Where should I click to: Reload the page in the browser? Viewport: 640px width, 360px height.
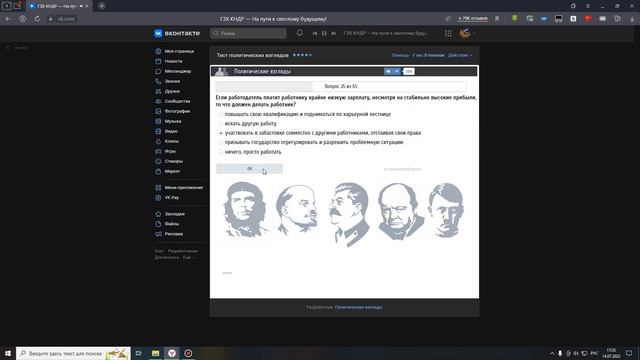(x=37, y=19)
